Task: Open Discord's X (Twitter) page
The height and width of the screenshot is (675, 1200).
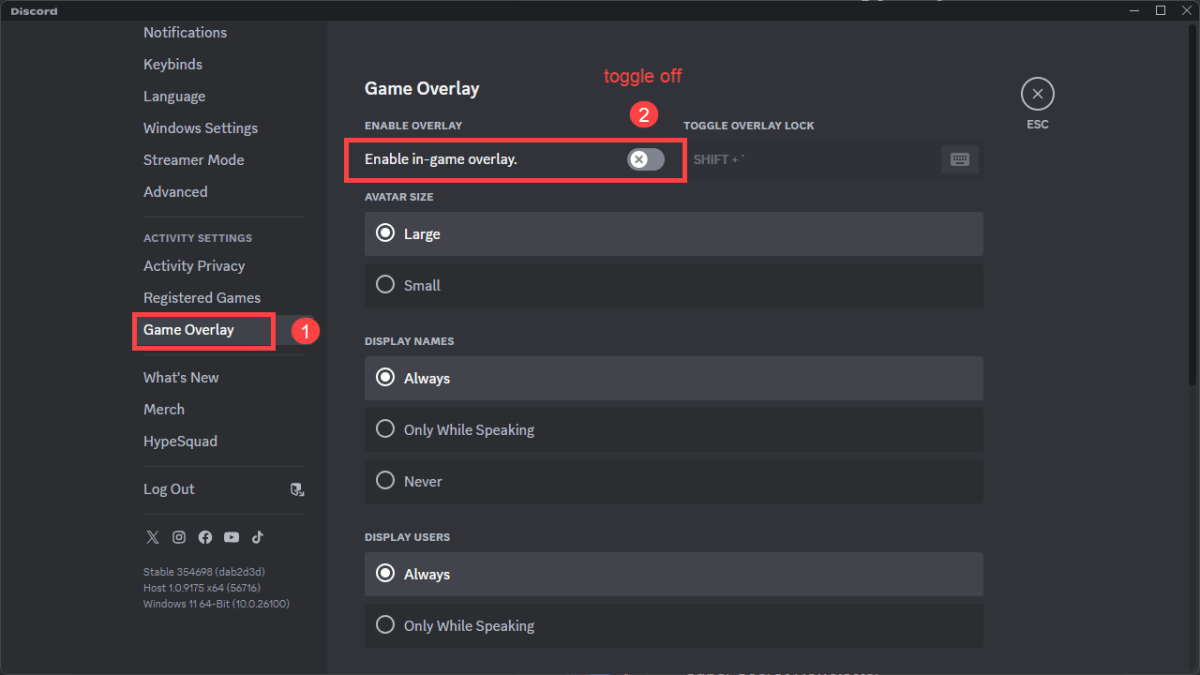Action: (152, 537)
